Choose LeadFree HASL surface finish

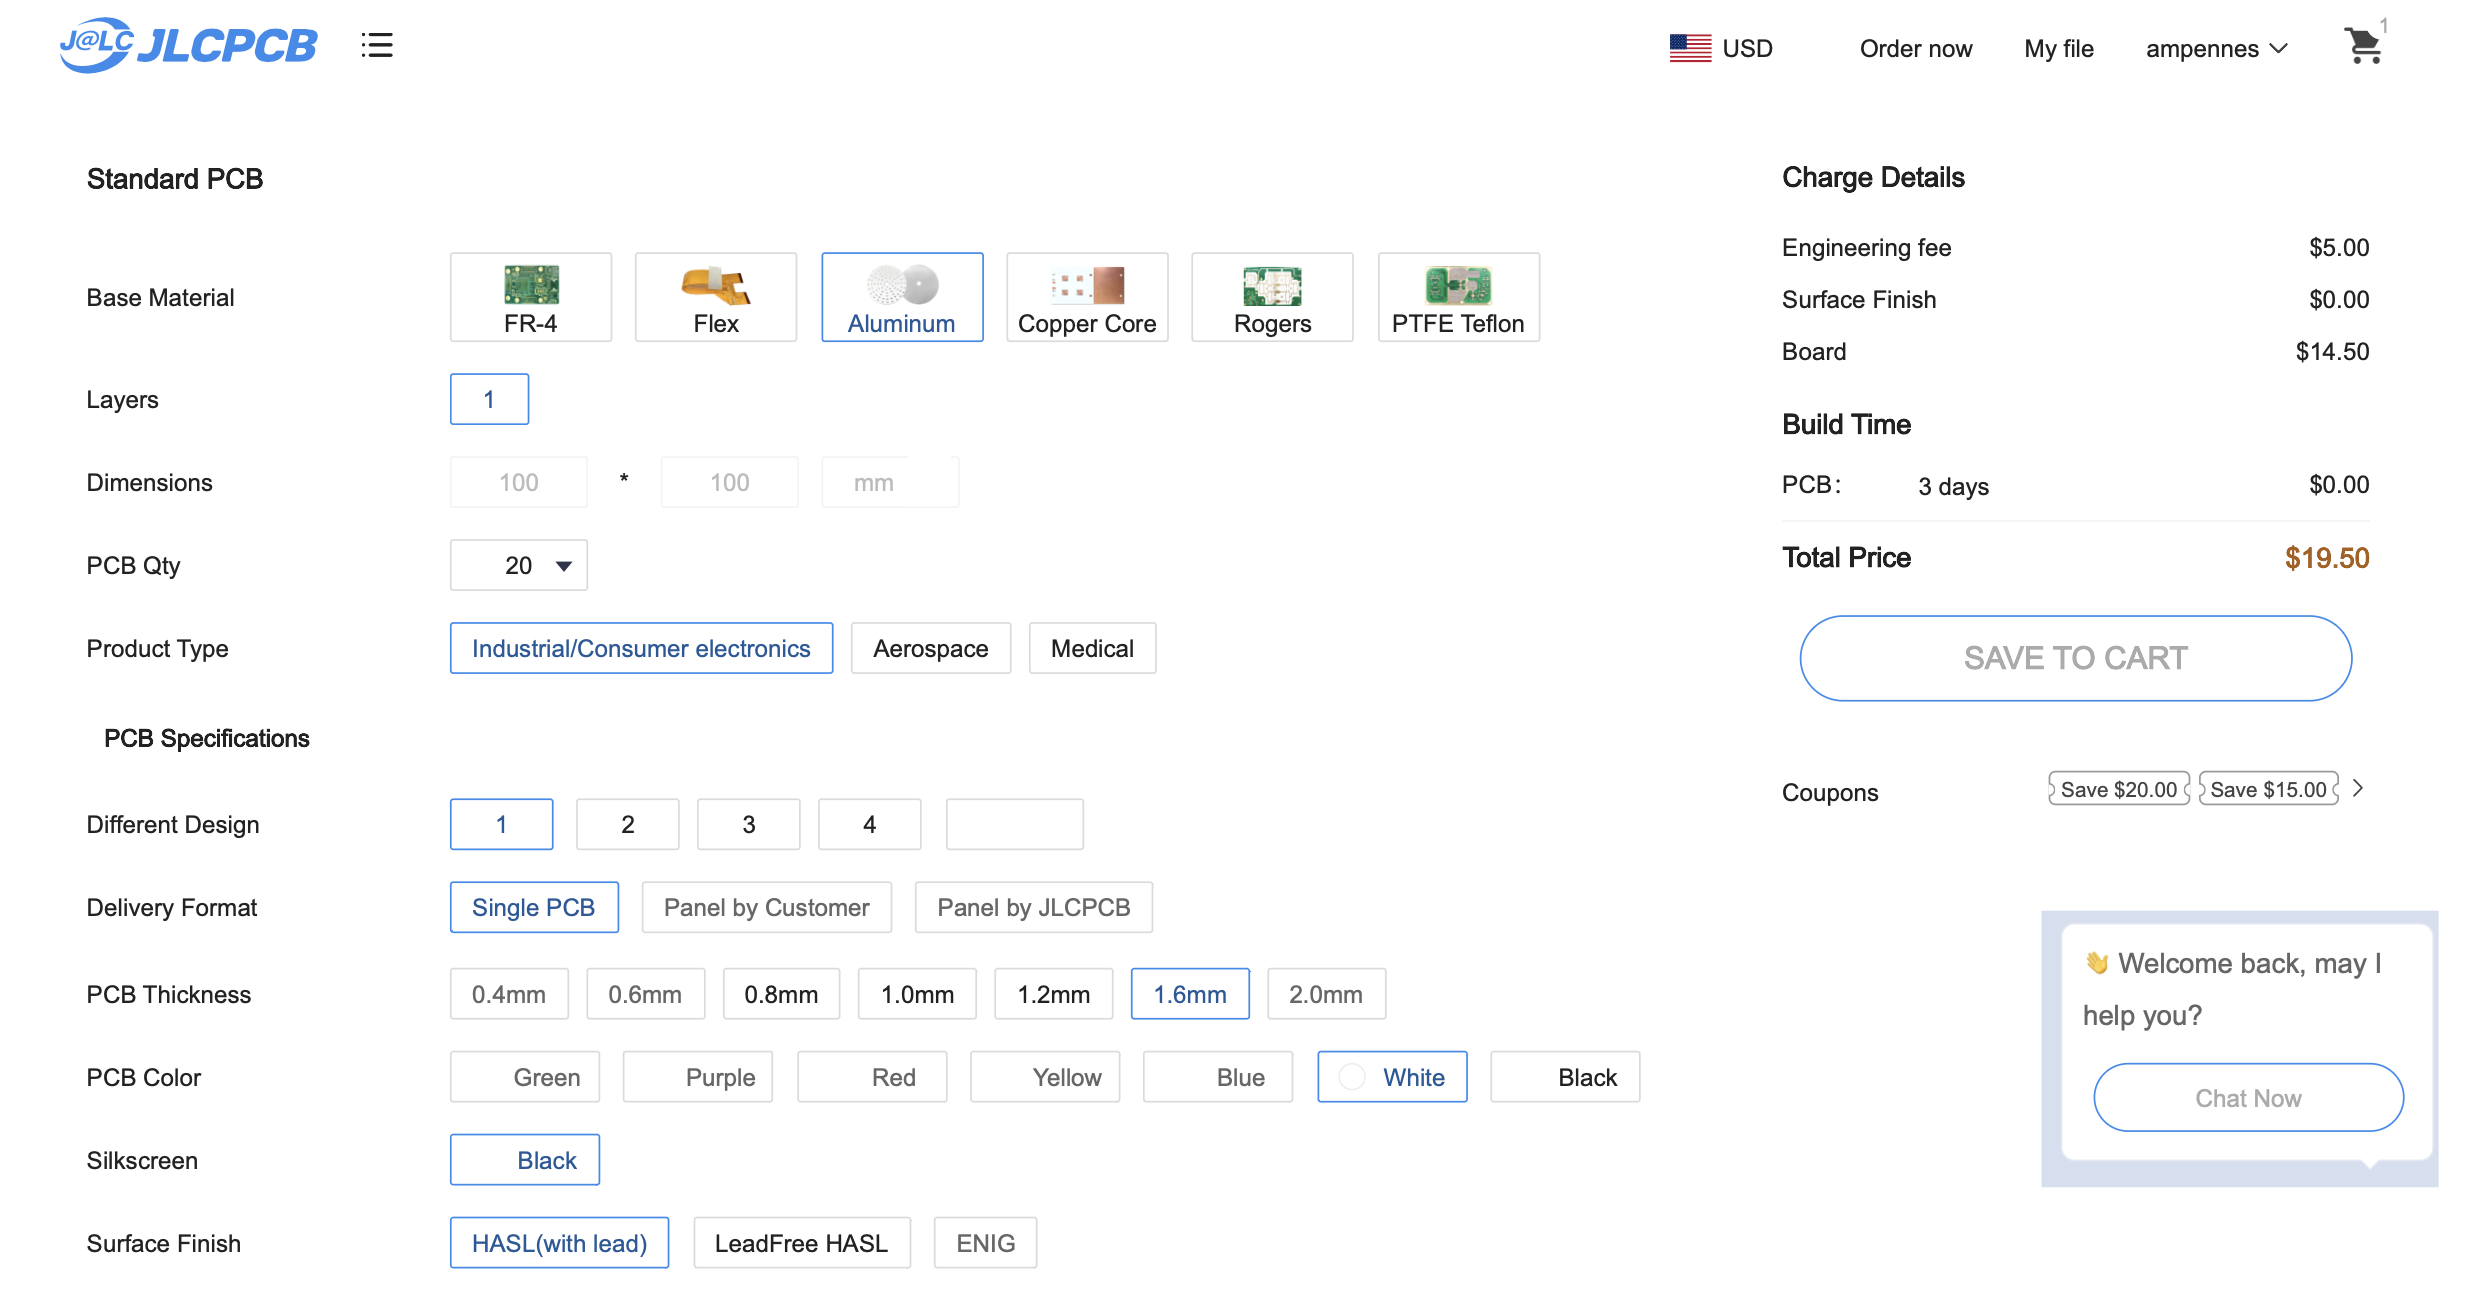coord(801,1244)
